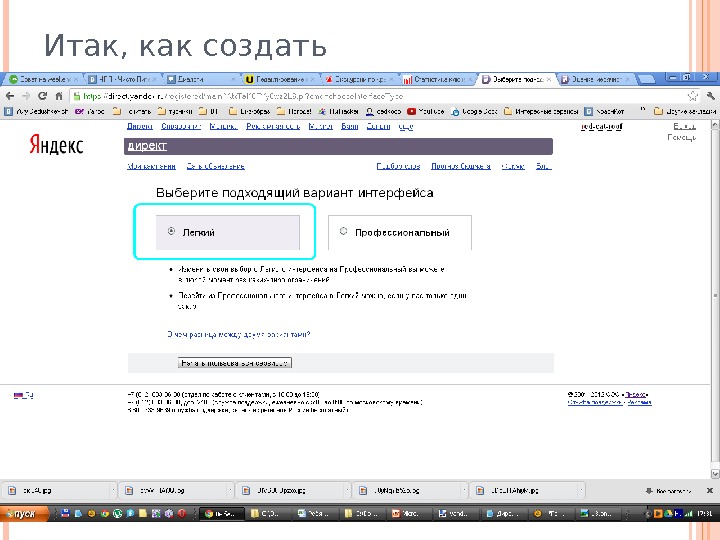Screen dimensions: 720x540
Task: Switch to the tab with yellow U icon
Action: tap(281, 79)
